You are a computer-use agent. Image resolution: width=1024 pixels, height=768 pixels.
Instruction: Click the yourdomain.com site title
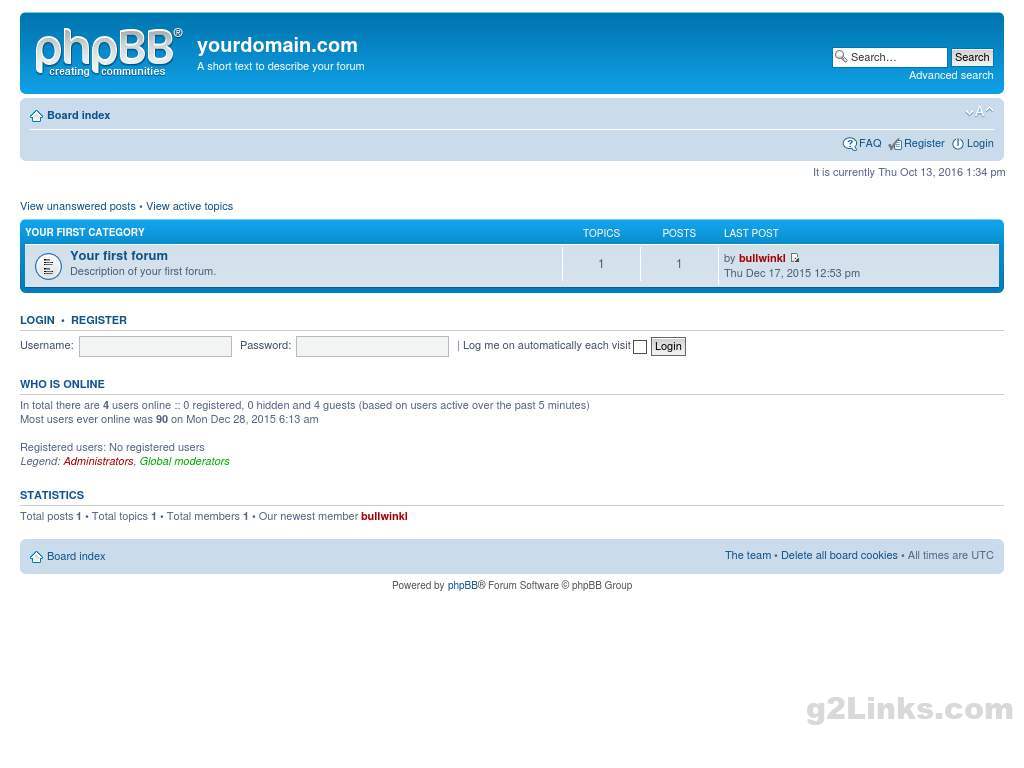click(278, 44)
